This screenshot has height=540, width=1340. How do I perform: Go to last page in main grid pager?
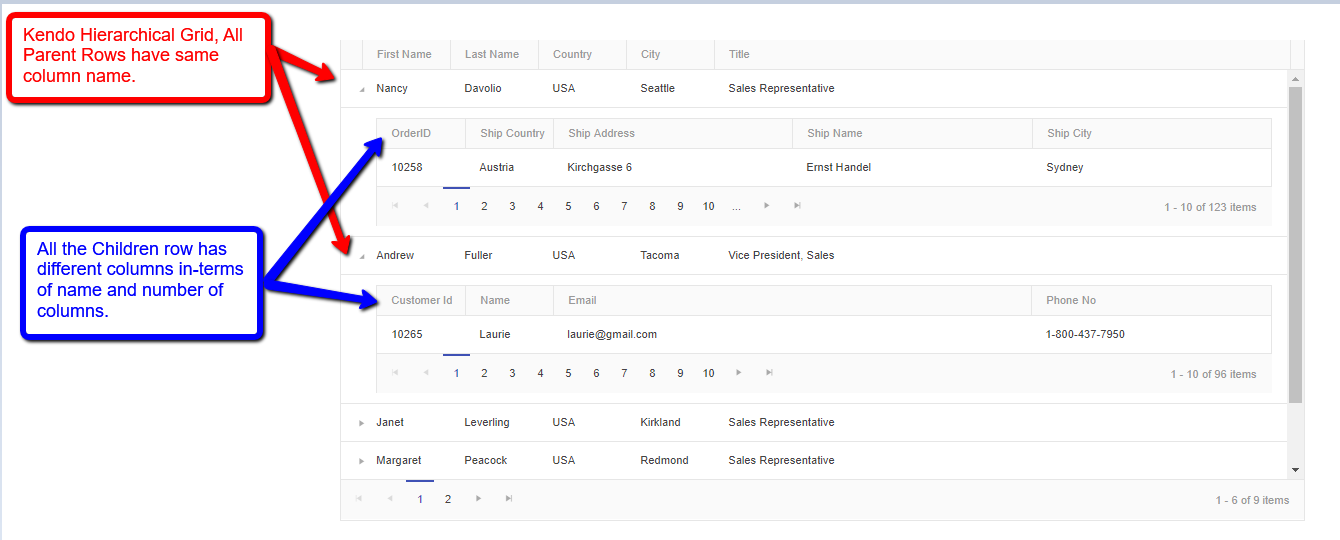coord(509,499)
